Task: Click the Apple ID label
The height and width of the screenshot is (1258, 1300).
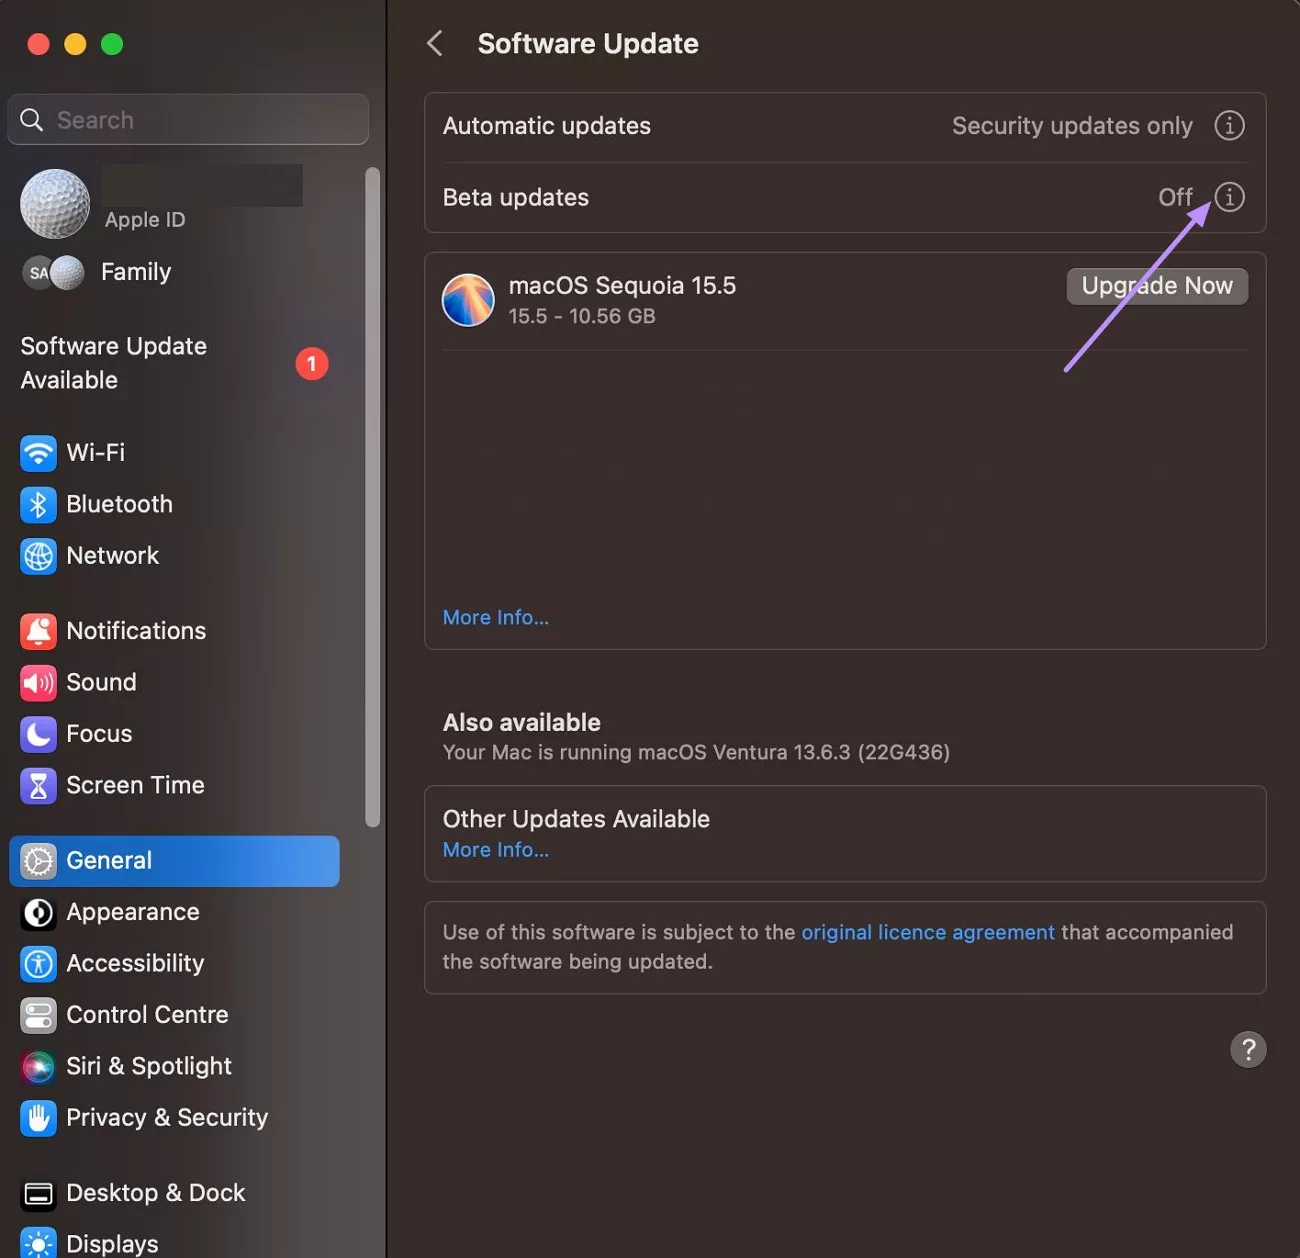Action: pyautogui.click(x=145, y=220)
